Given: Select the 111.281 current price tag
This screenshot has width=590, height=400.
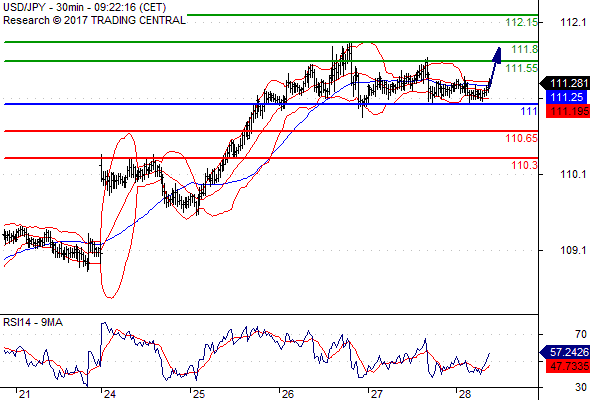Looking at the screenshot, I should coord(565,83).
